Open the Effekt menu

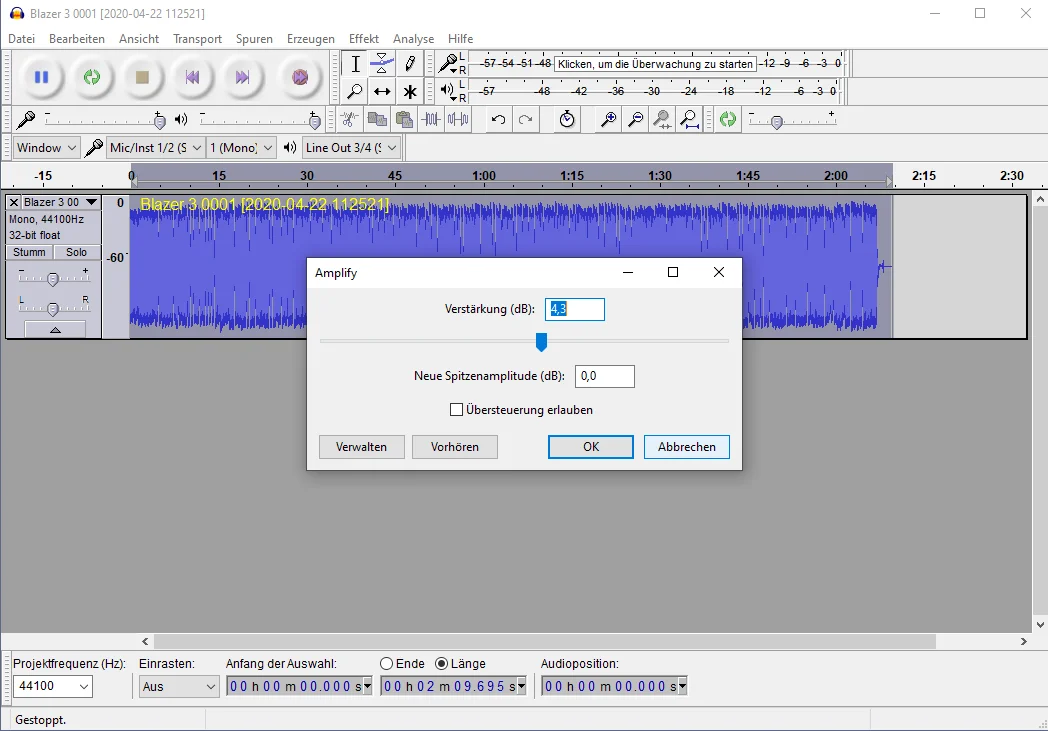pos(363,39)
